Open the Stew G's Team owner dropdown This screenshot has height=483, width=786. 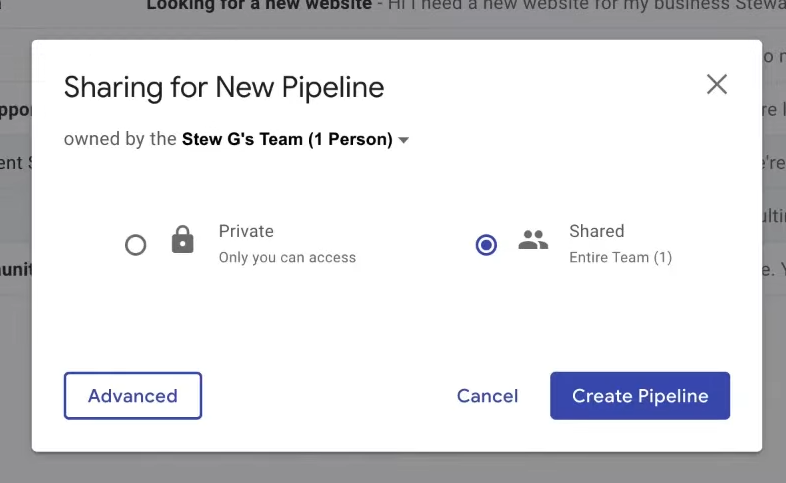pos(295,139)
